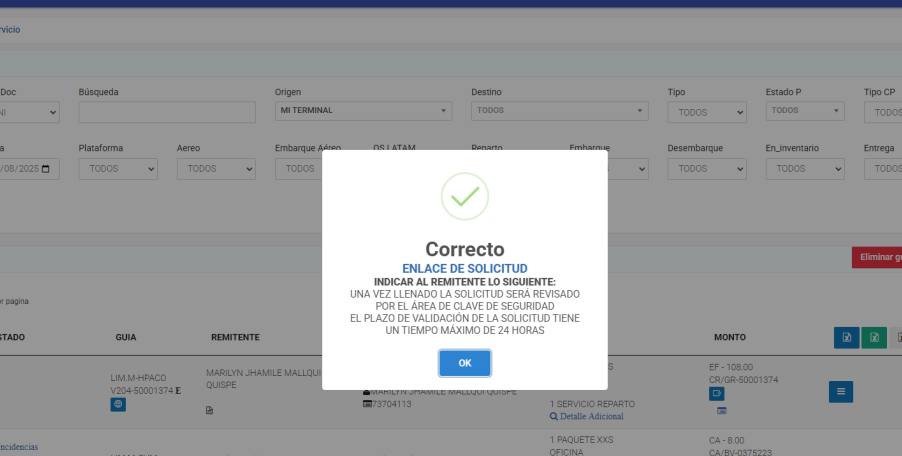
Task: Open the calendar picker in date field
Action: click(x=45, y=169)
